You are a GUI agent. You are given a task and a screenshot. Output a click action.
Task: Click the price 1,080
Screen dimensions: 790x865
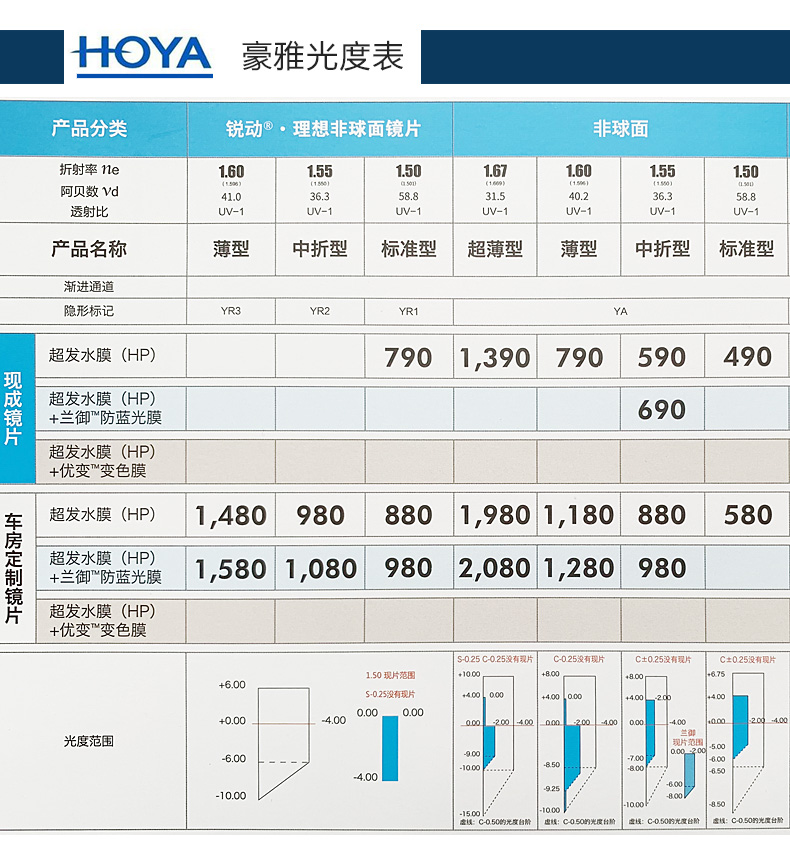[321, 569]
